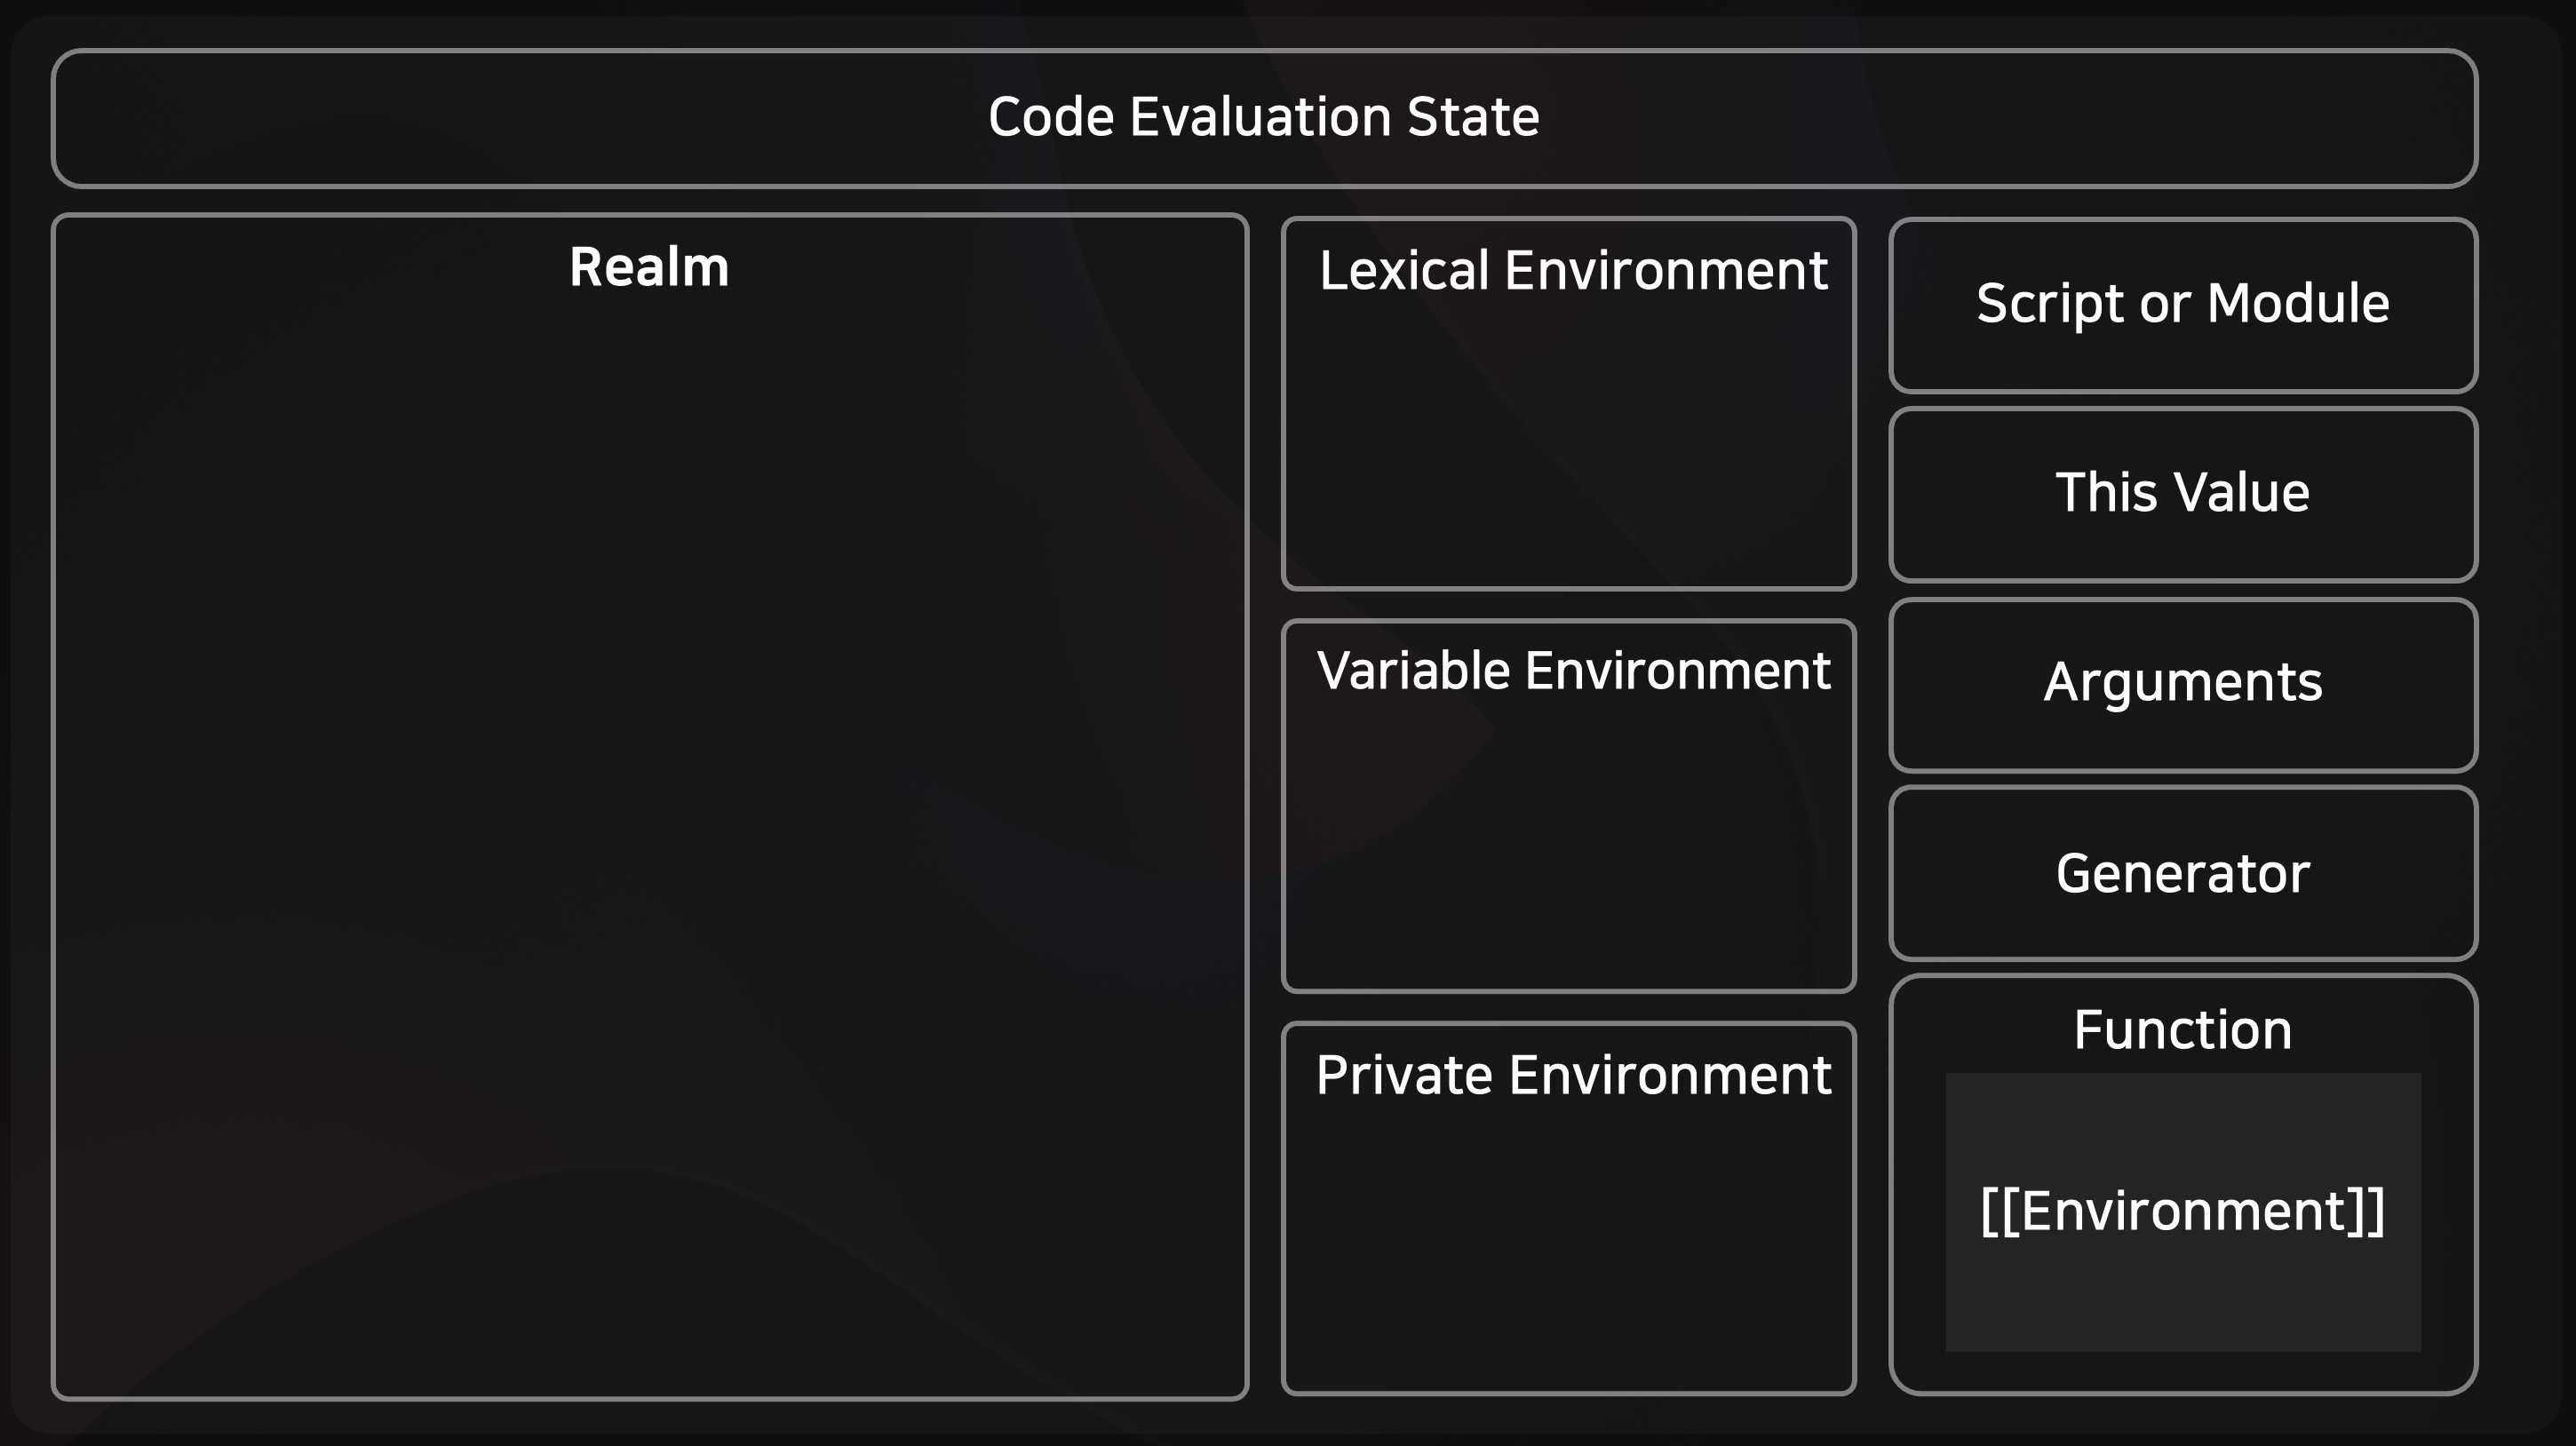Click the word 'Module' in the right column
The height and width of the screenshot is (1446, 2576).
(2298, 303)
